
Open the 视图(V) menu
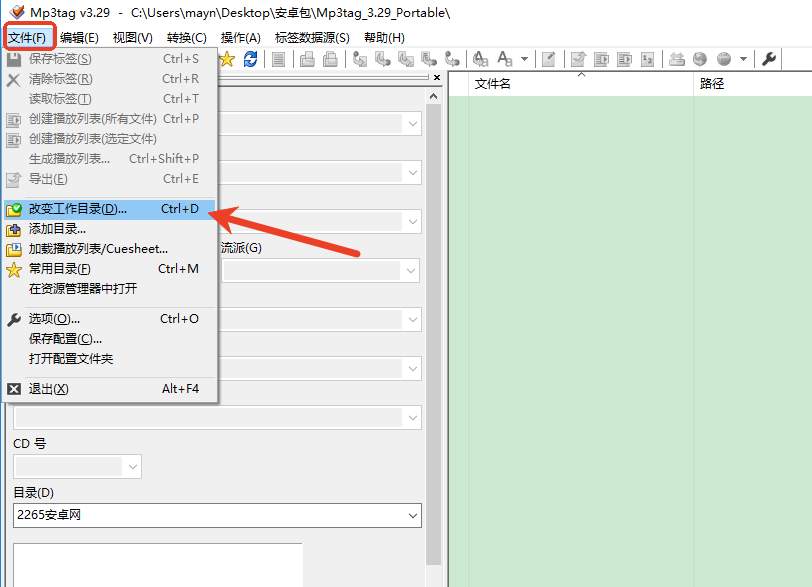[x=133, y=38]
